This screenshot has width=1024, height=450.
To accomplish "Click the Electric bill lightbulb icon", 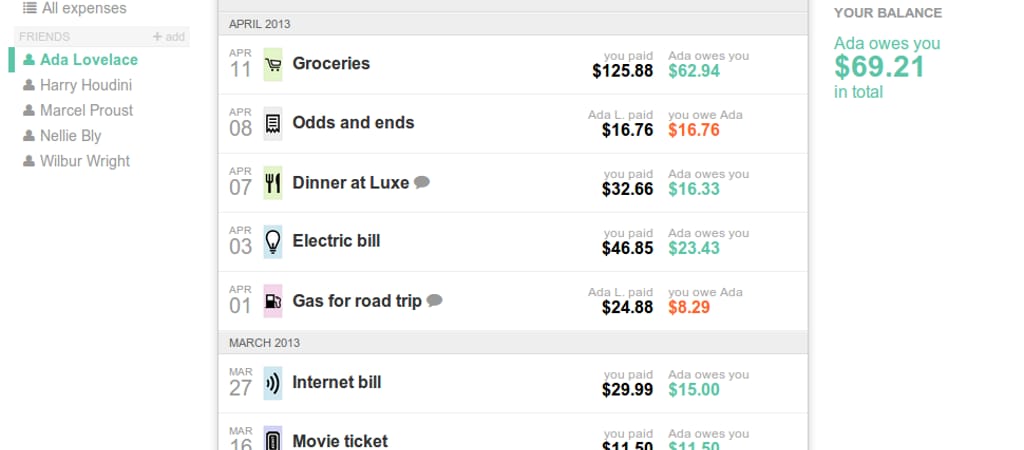I will pos(272,242).
